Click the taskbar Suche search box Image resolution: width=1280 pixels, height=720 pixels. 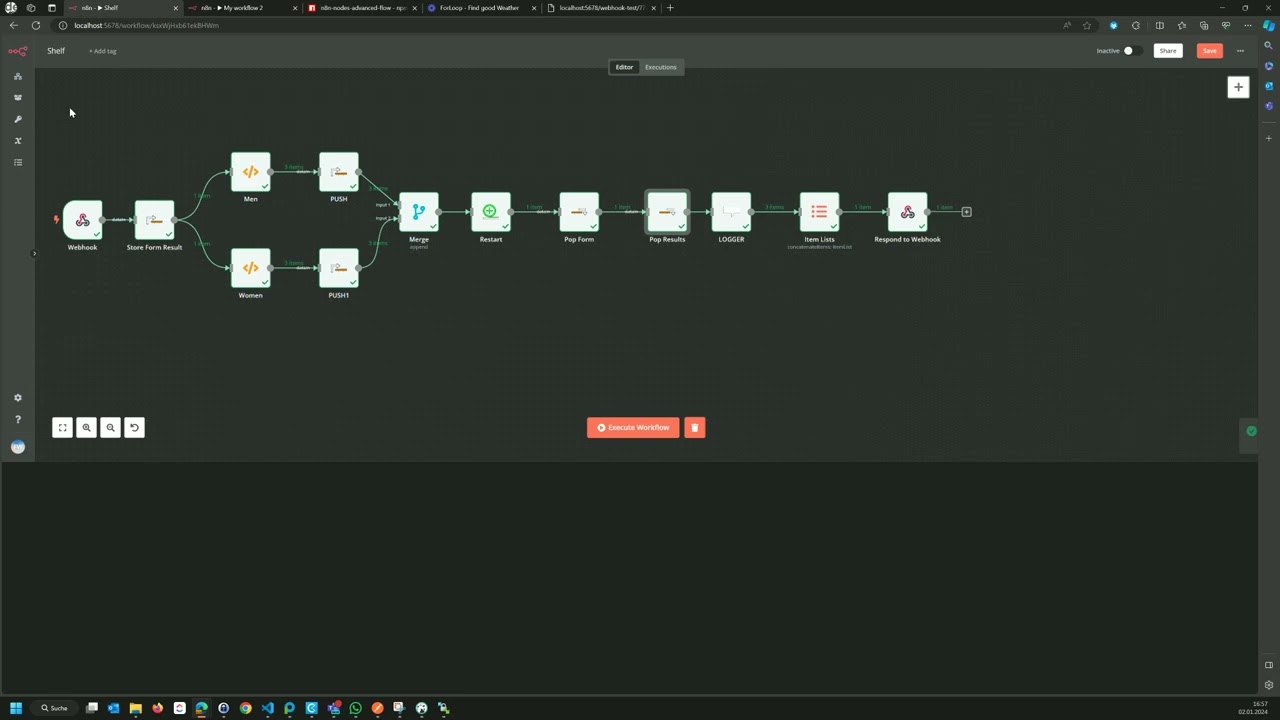[x=55, y=708]
